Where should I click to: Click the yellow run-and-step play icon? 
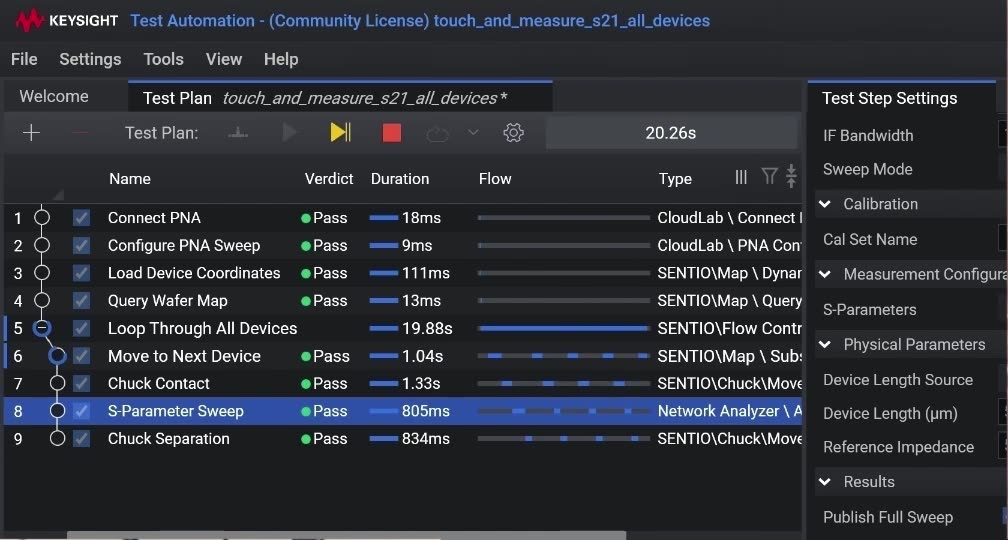[340, 132]
